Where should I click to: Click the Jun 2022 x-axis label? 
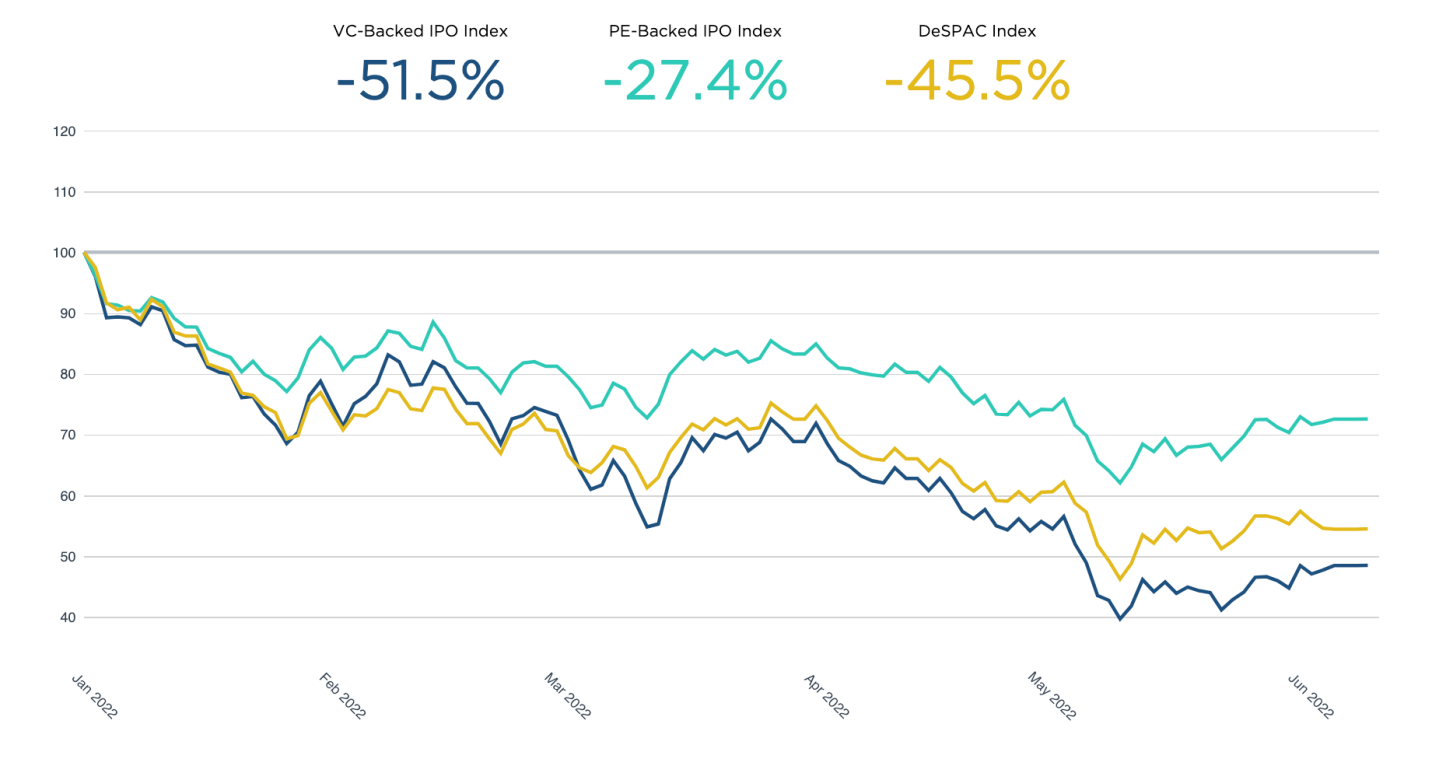[x=1307, y=696]
